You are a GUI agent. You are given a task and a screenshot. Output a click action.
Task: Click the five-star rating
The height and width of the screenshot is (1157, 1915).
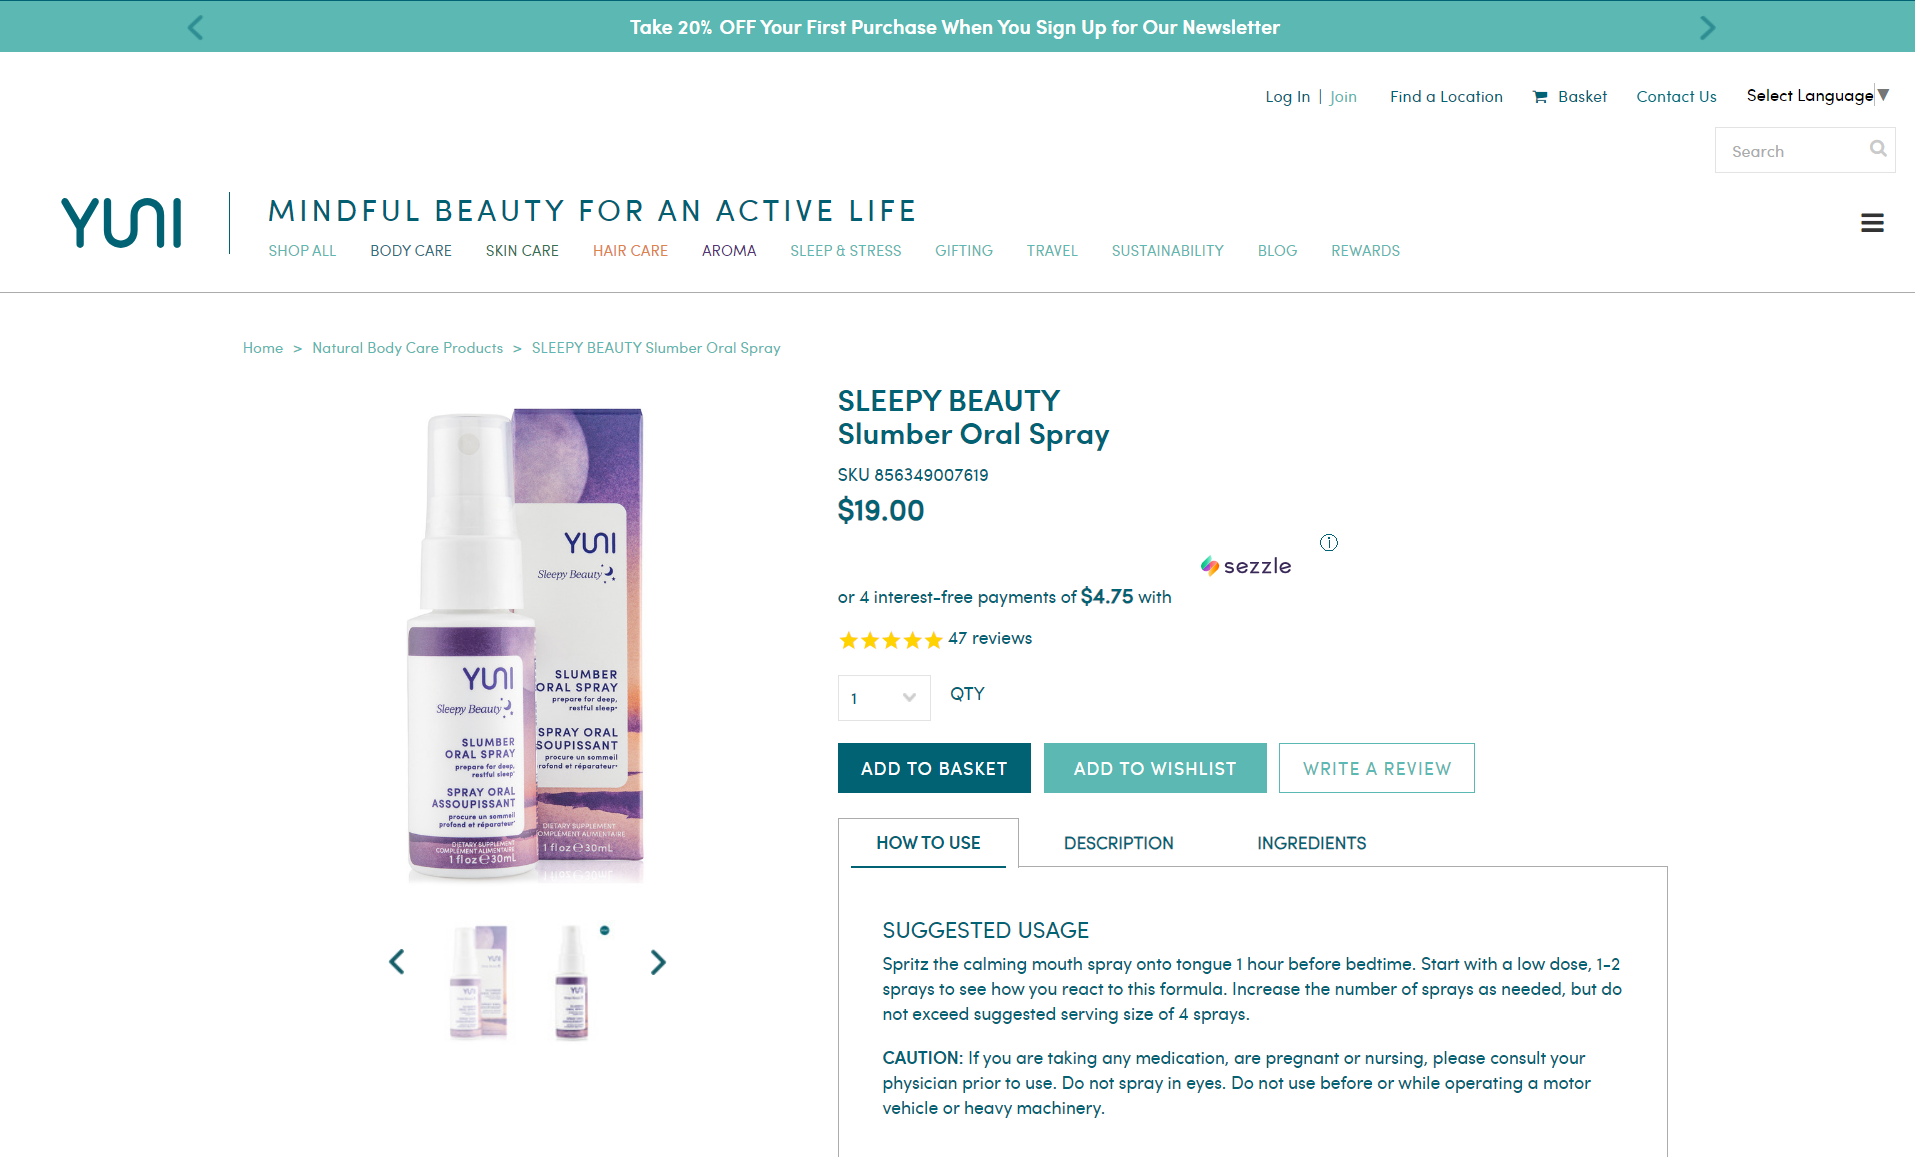890,640
